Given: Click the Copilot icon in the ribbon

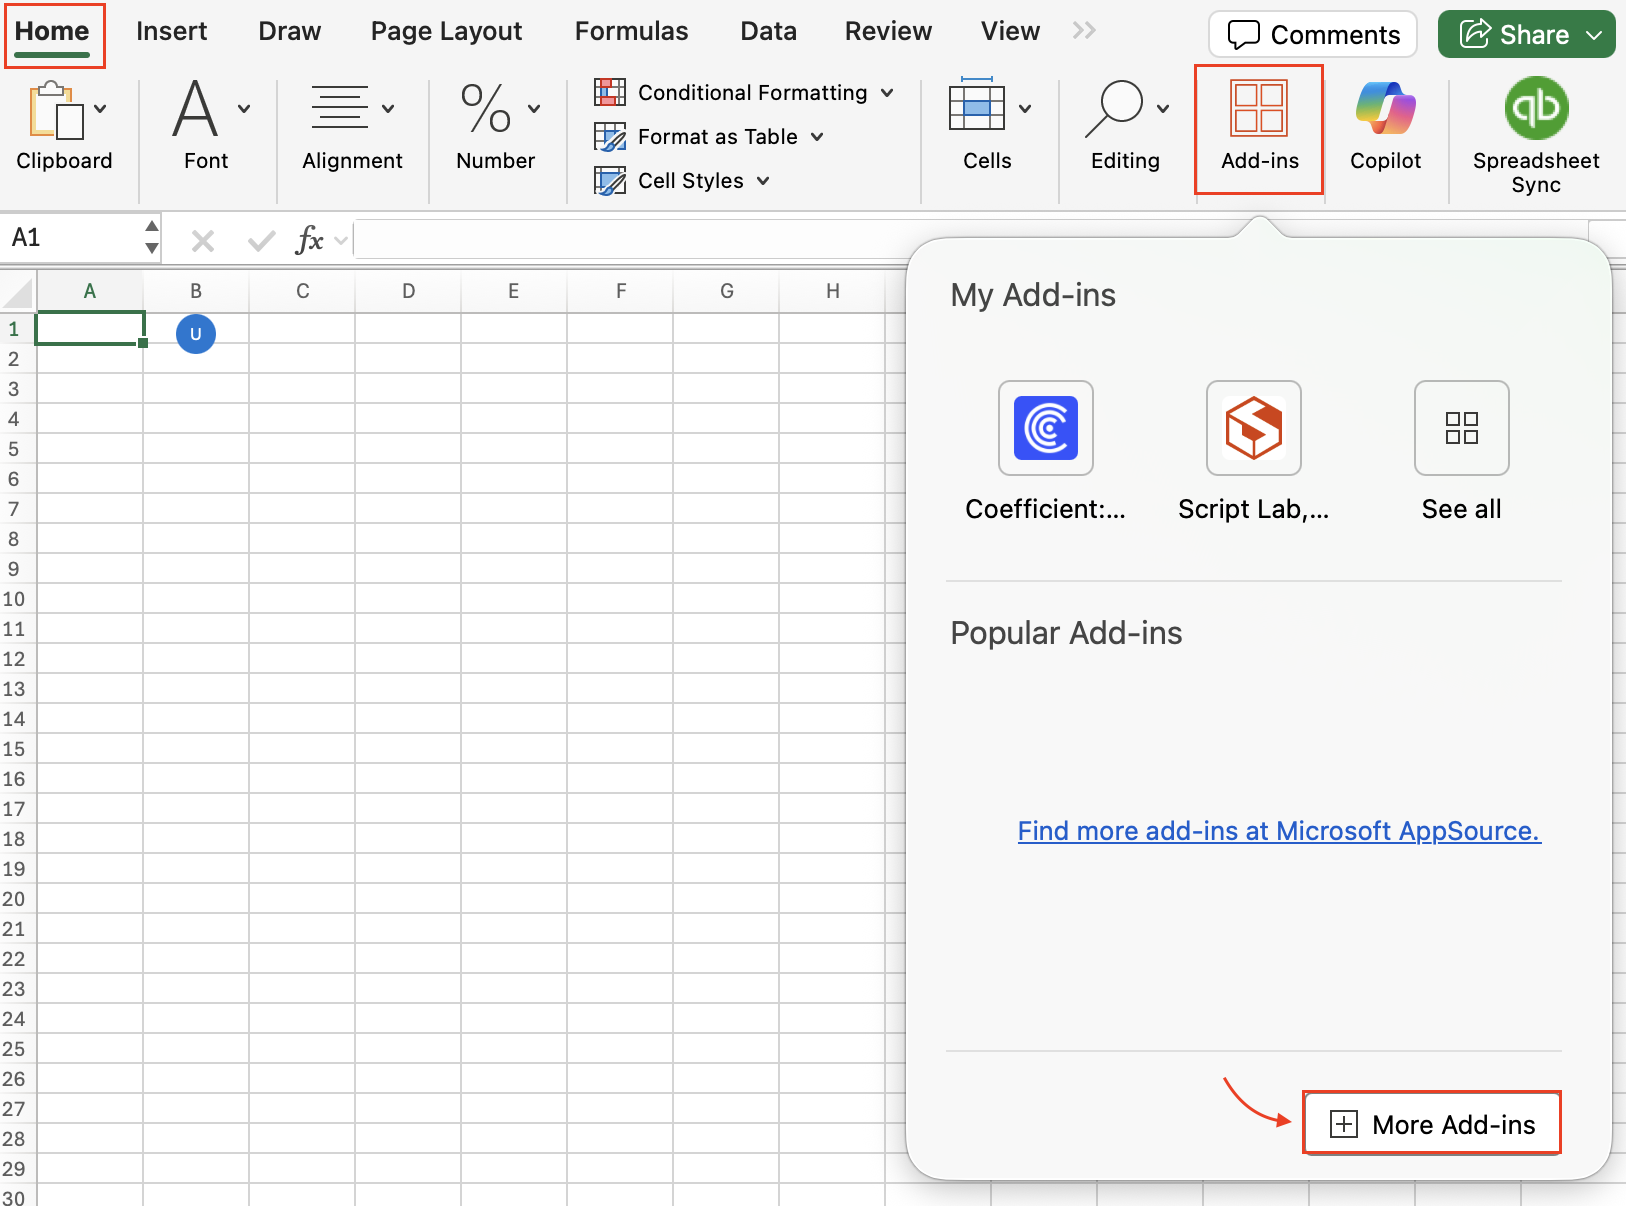Looking at the screenshot, I should (x=1385, y=109).
